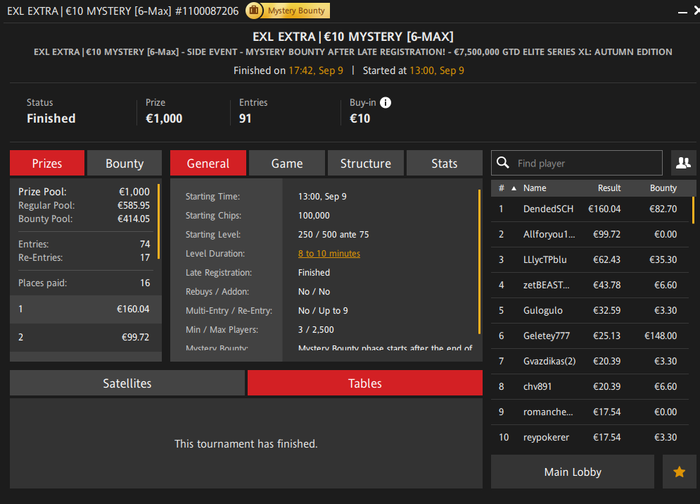Screen dimensions: 700x504
Task: Sort players by Bounty column
Action: coord(663,188)
